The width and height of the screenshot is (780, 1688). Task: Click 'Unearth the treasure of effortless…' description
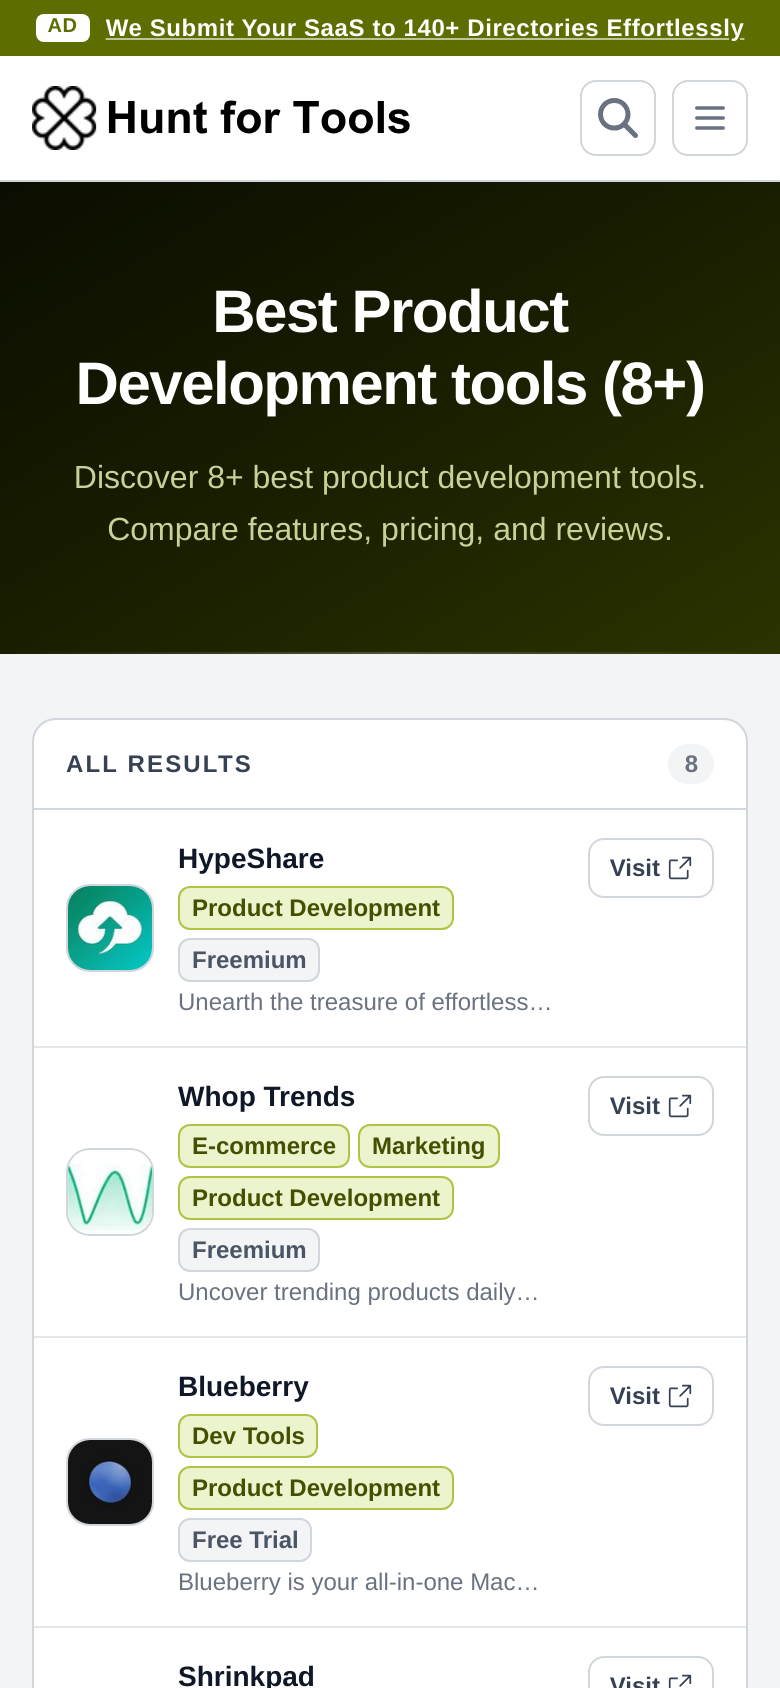click(x=365, y=1002)
